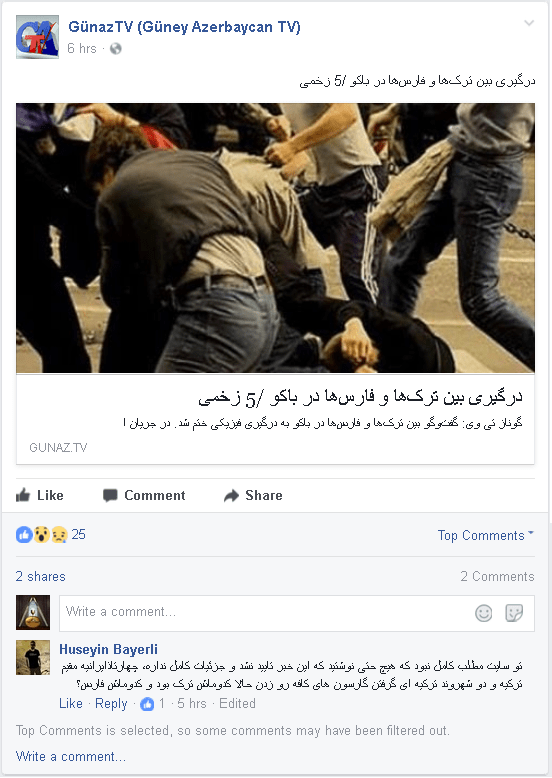
Task: Open the emoji picker smiley icon
Action: point(484,613)
